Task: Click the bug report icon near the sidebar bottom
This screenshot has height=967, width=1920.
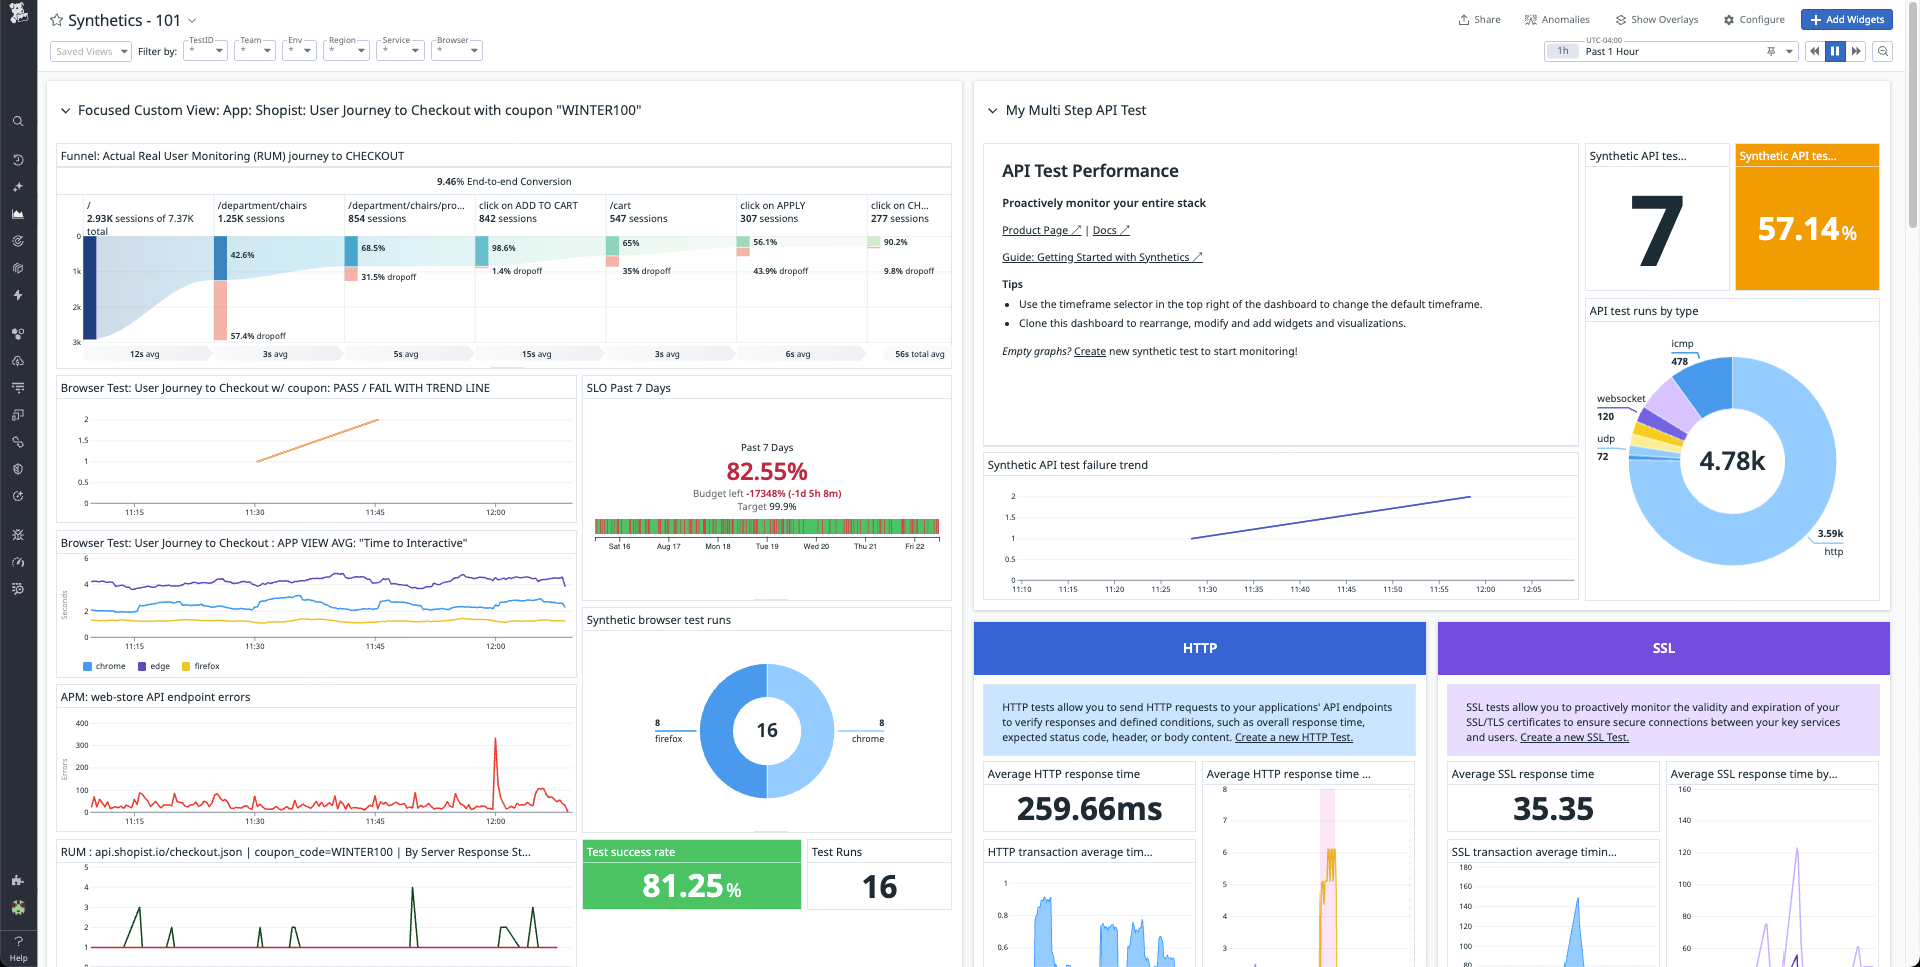Action: click(18, 535)
